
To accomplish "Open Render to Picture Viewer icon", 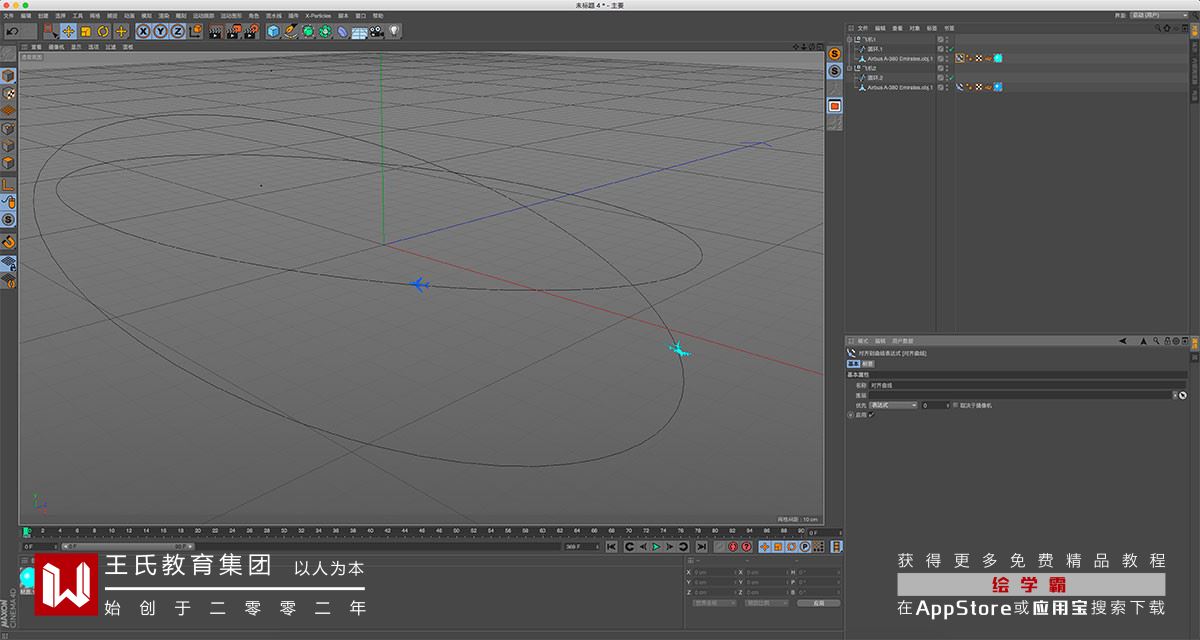I will (x=232, y=31).
